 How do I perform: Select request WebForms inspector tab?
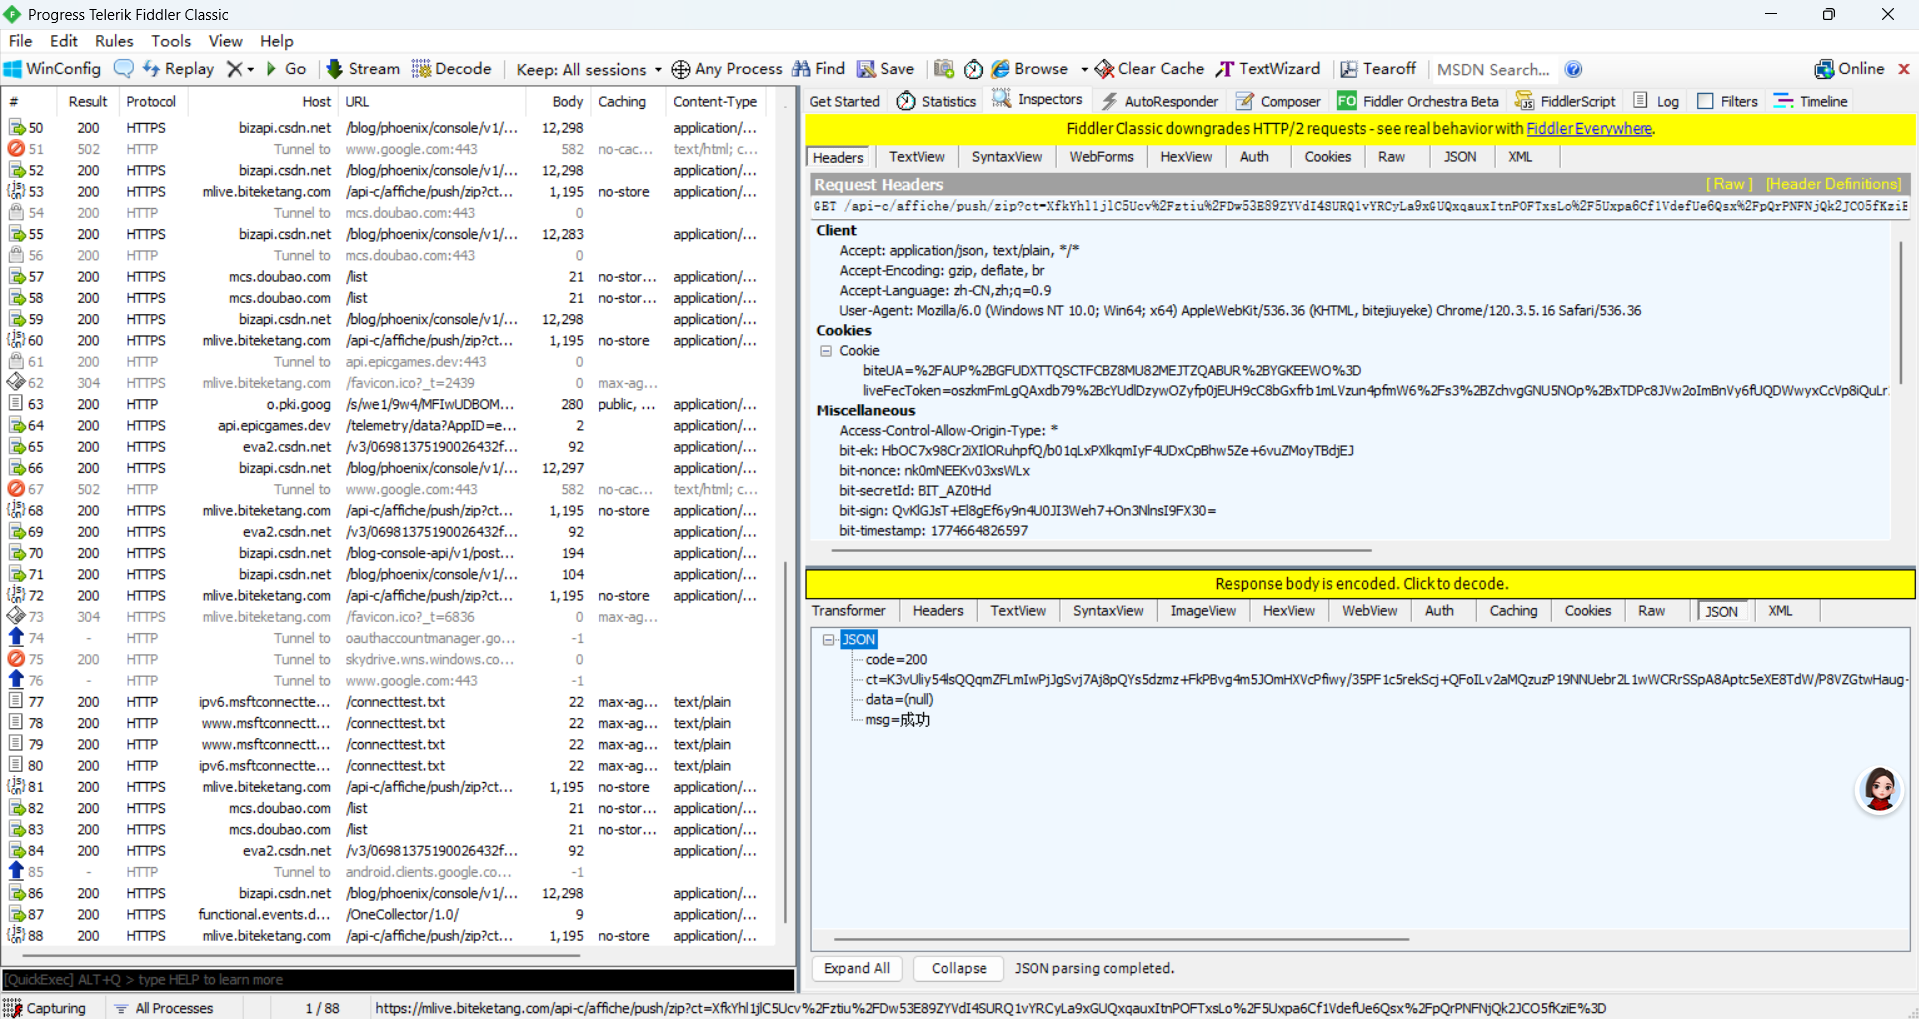point(1101,157)
